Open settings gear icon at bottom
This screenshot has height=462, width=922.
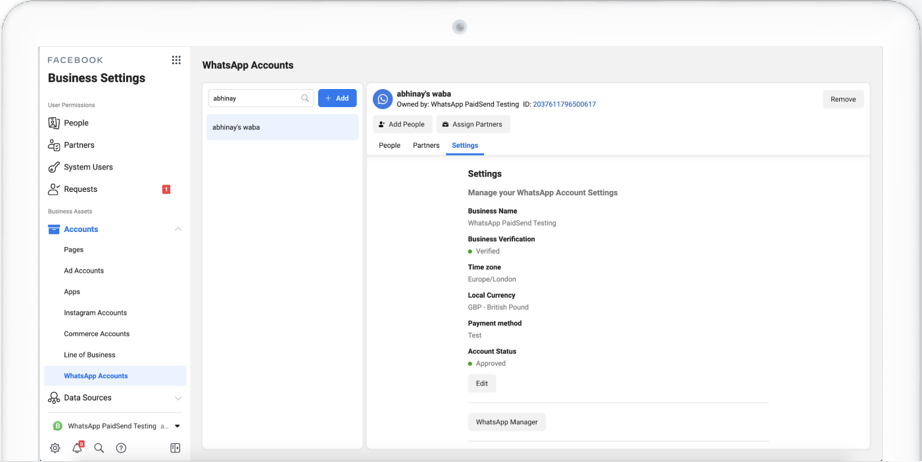[55, 448]
